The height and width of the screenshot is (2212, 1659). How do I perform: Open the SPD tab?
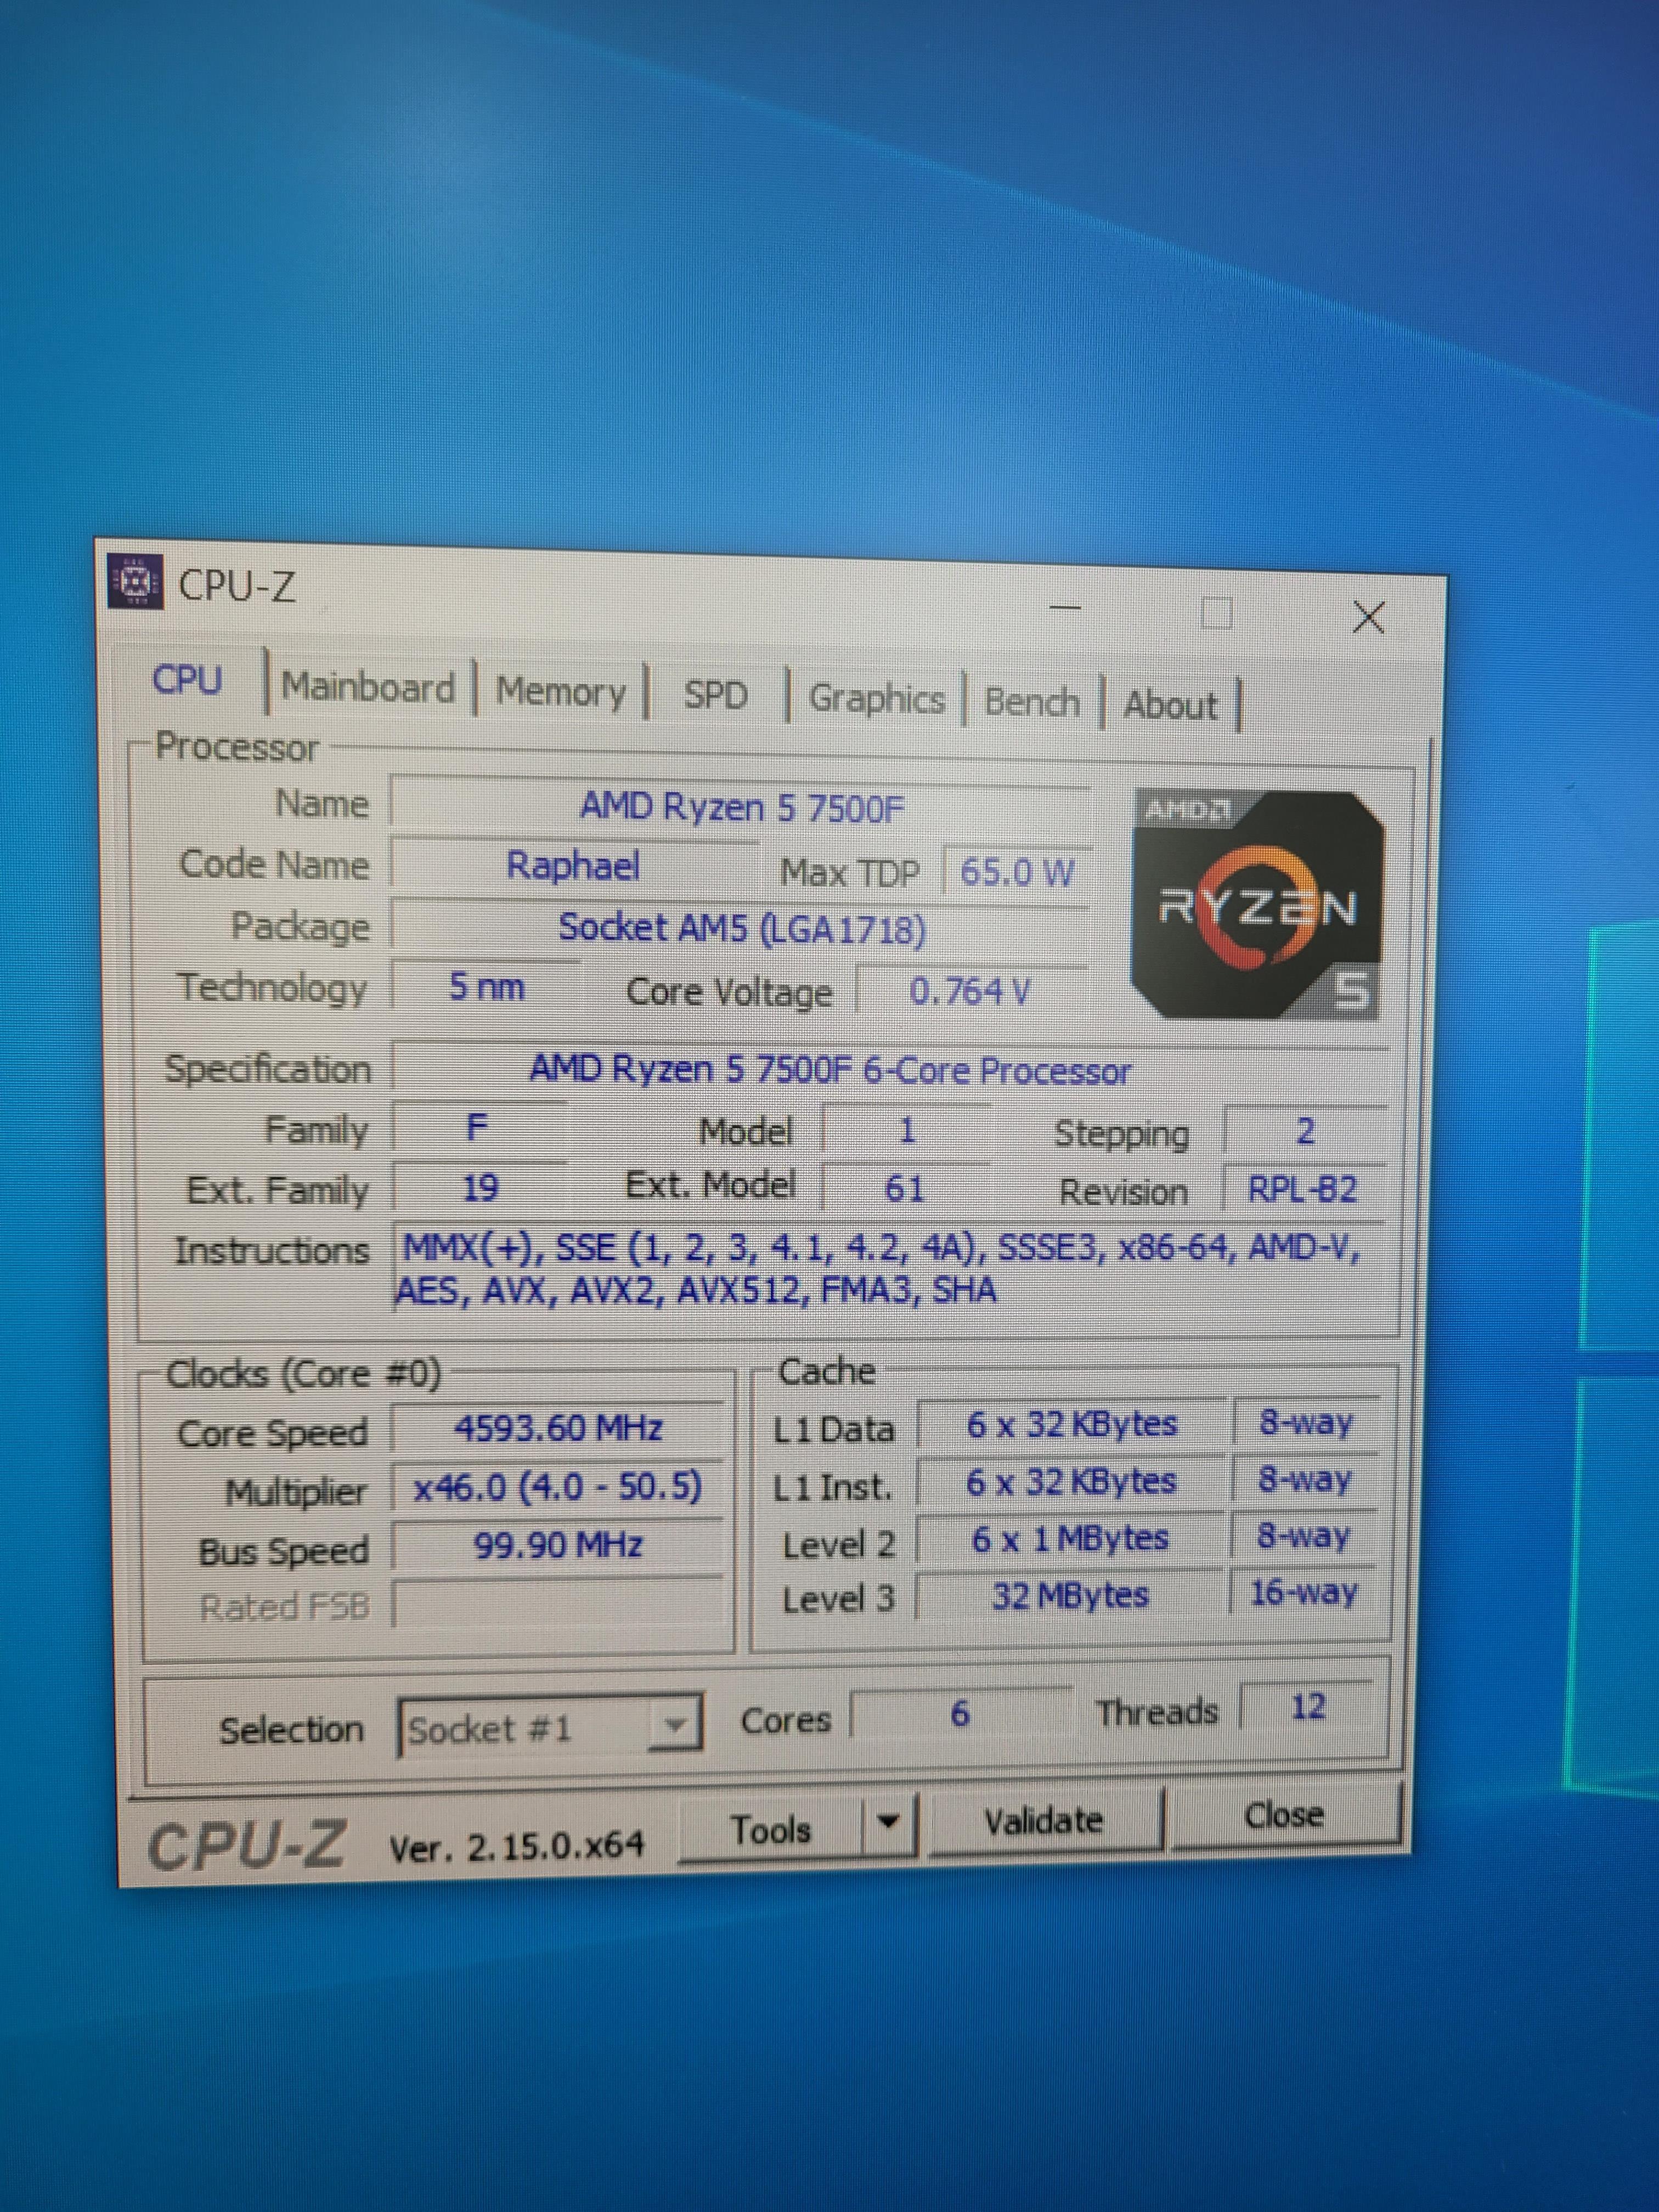(715, 695)
